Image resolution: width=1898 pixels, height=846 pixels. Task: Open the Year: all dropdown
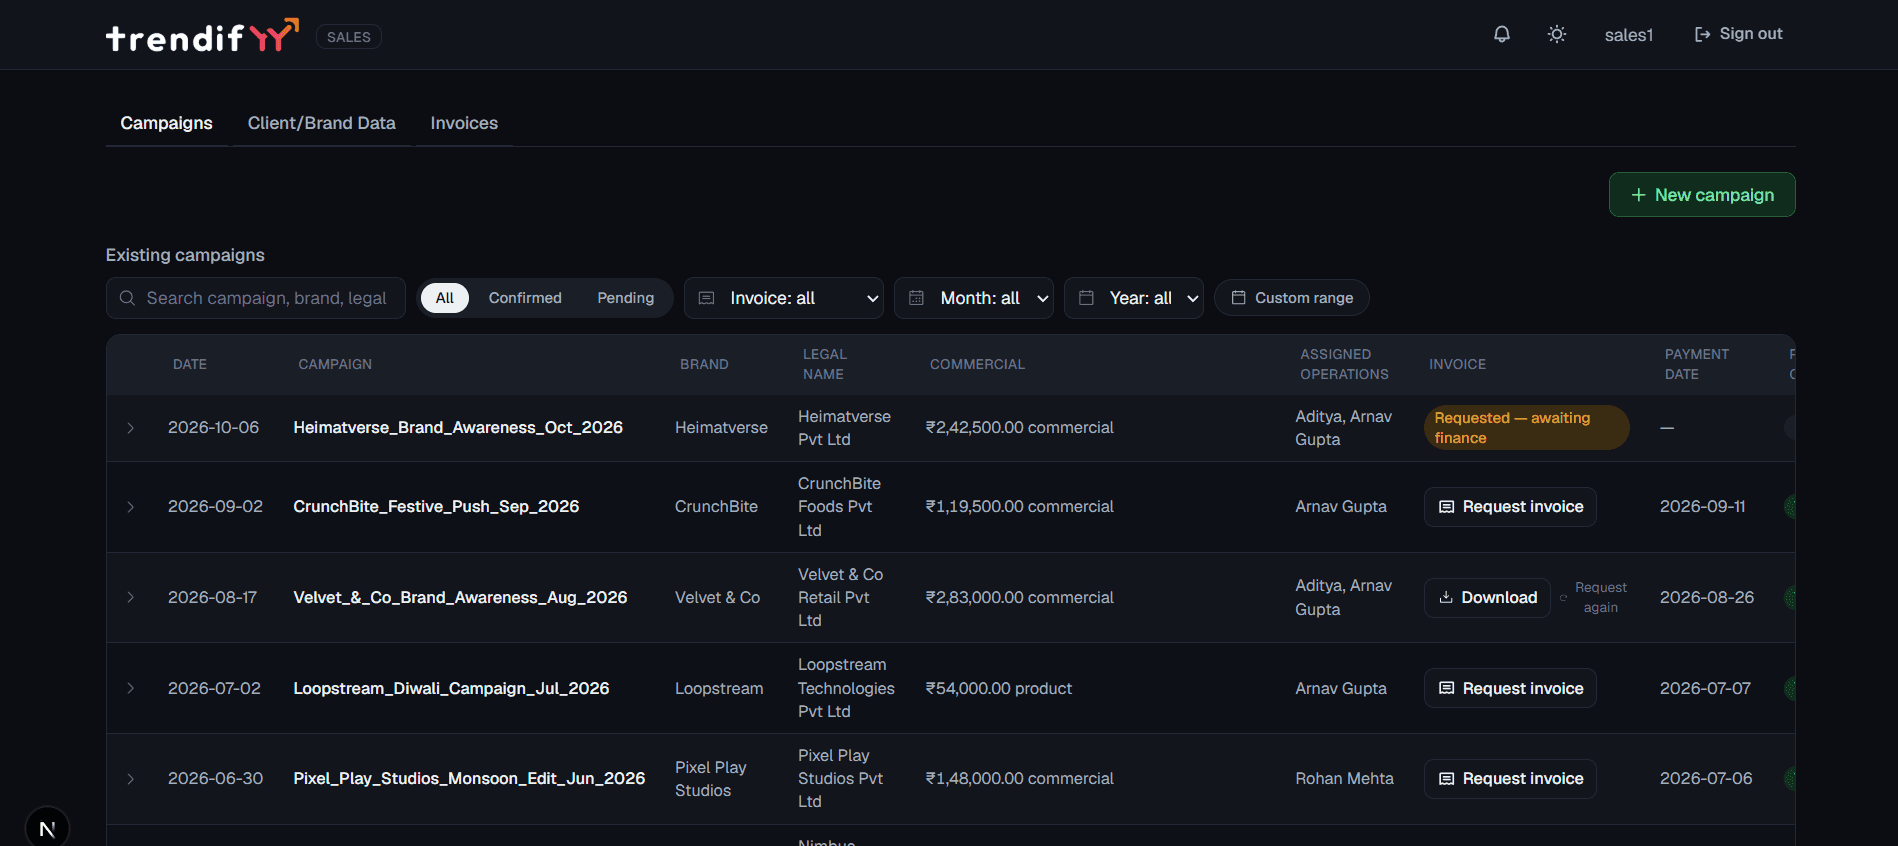(x=1134, y=298)
